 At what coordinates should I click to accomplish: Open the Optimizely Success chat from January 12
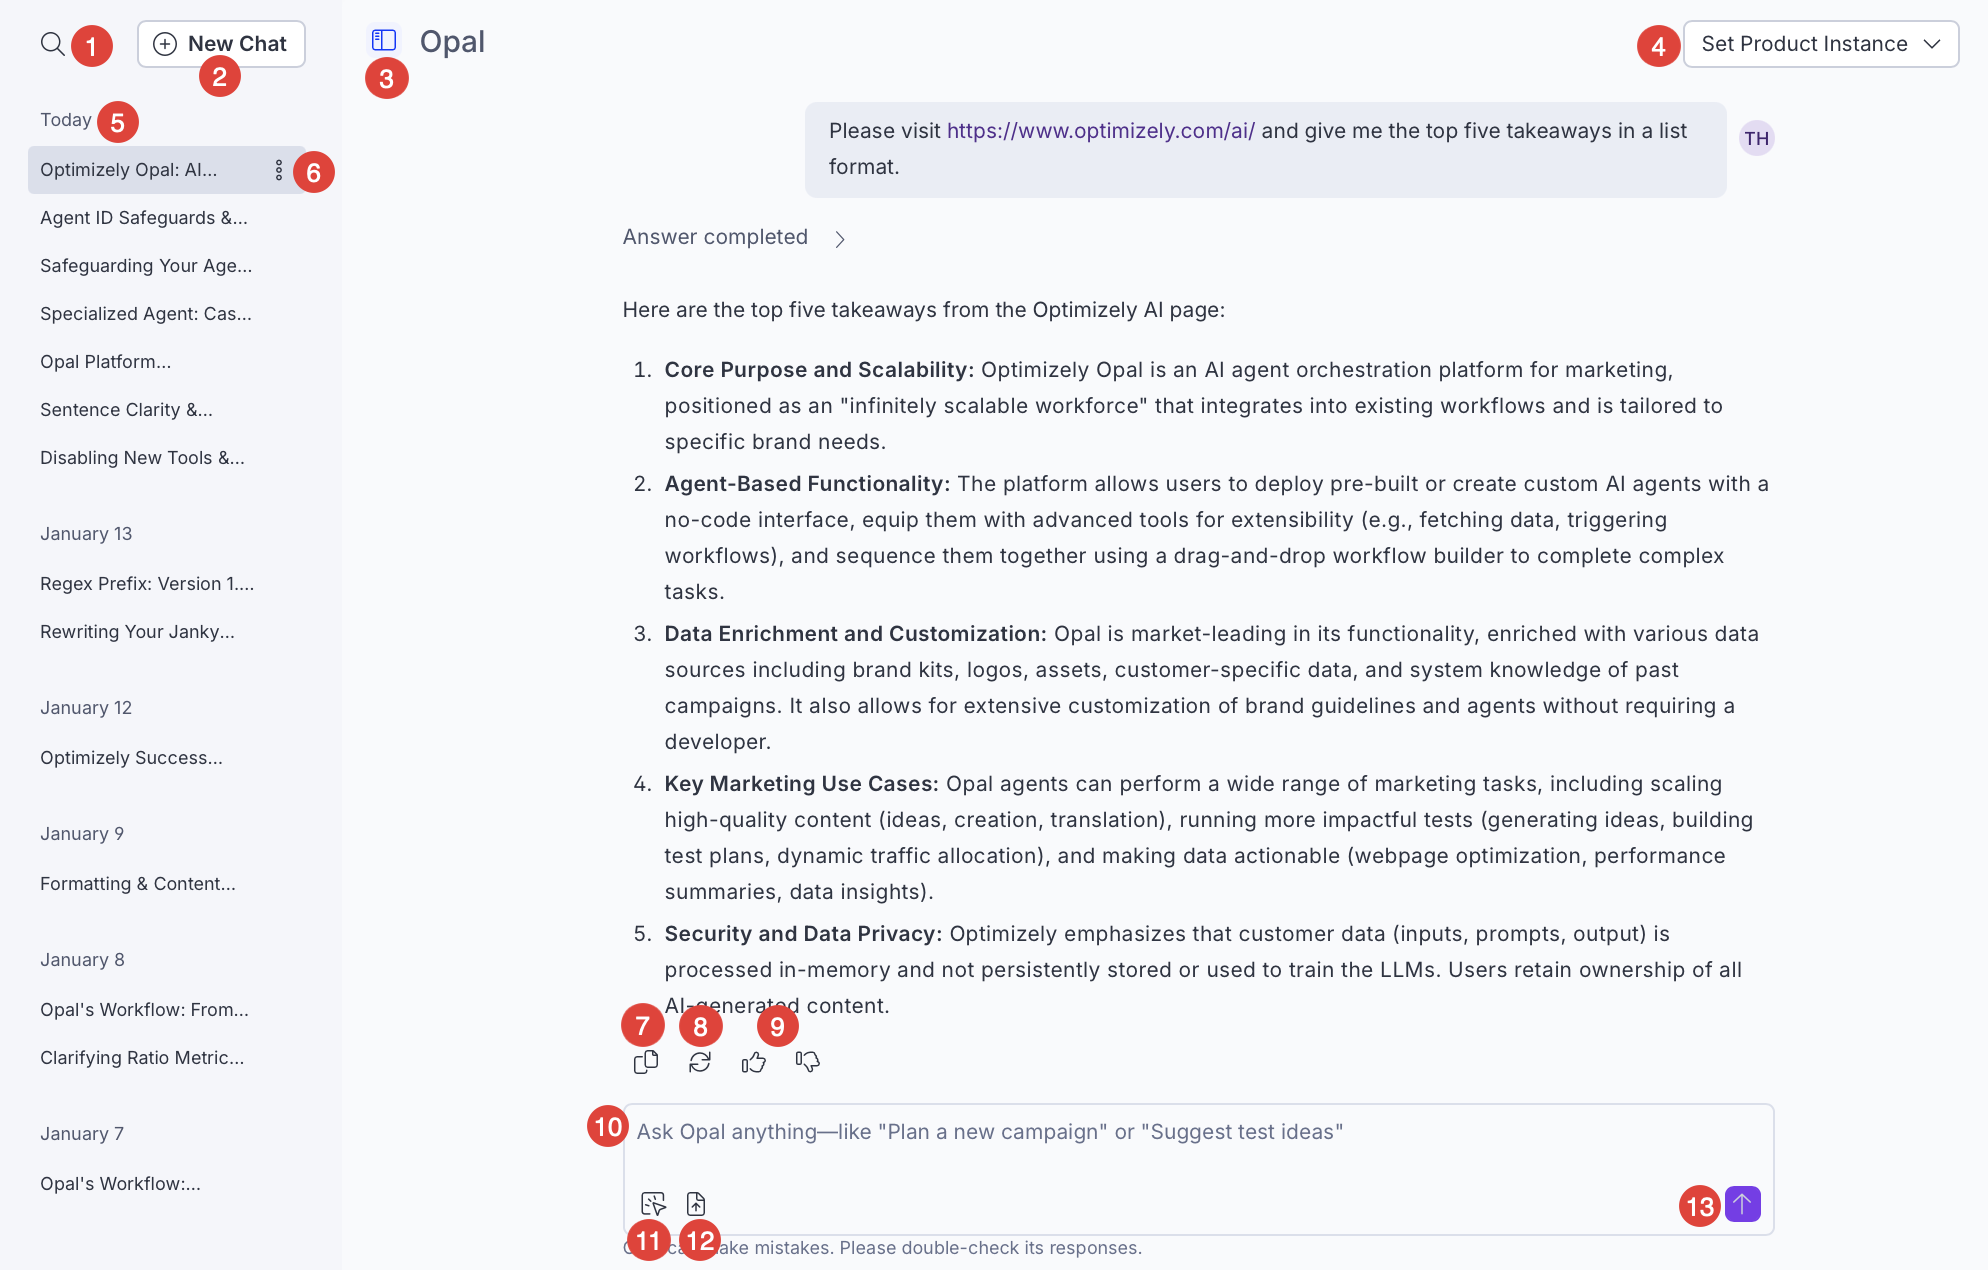(131, 758)
